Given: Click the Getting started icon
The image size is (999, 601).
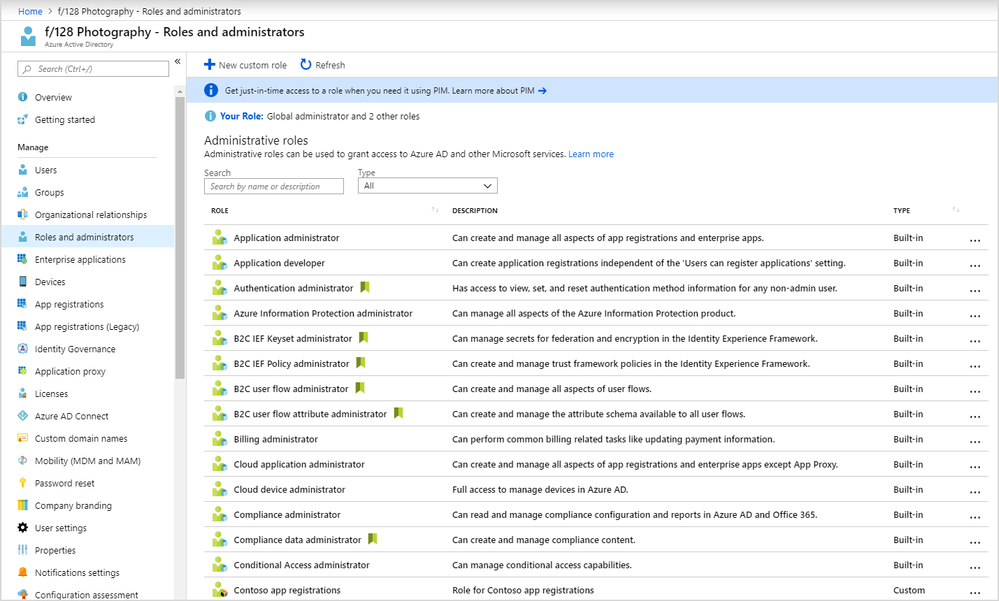Looking at the screenshot, I should tap(23, 119).
